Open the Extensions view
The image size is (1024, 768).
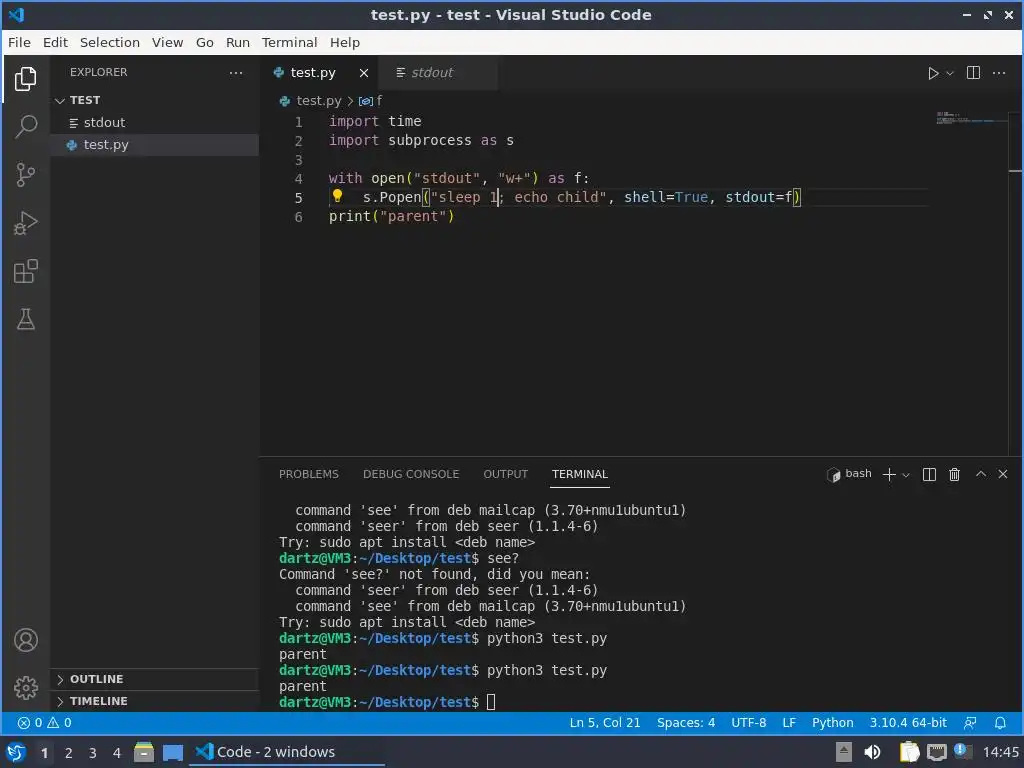coord(25,272)
